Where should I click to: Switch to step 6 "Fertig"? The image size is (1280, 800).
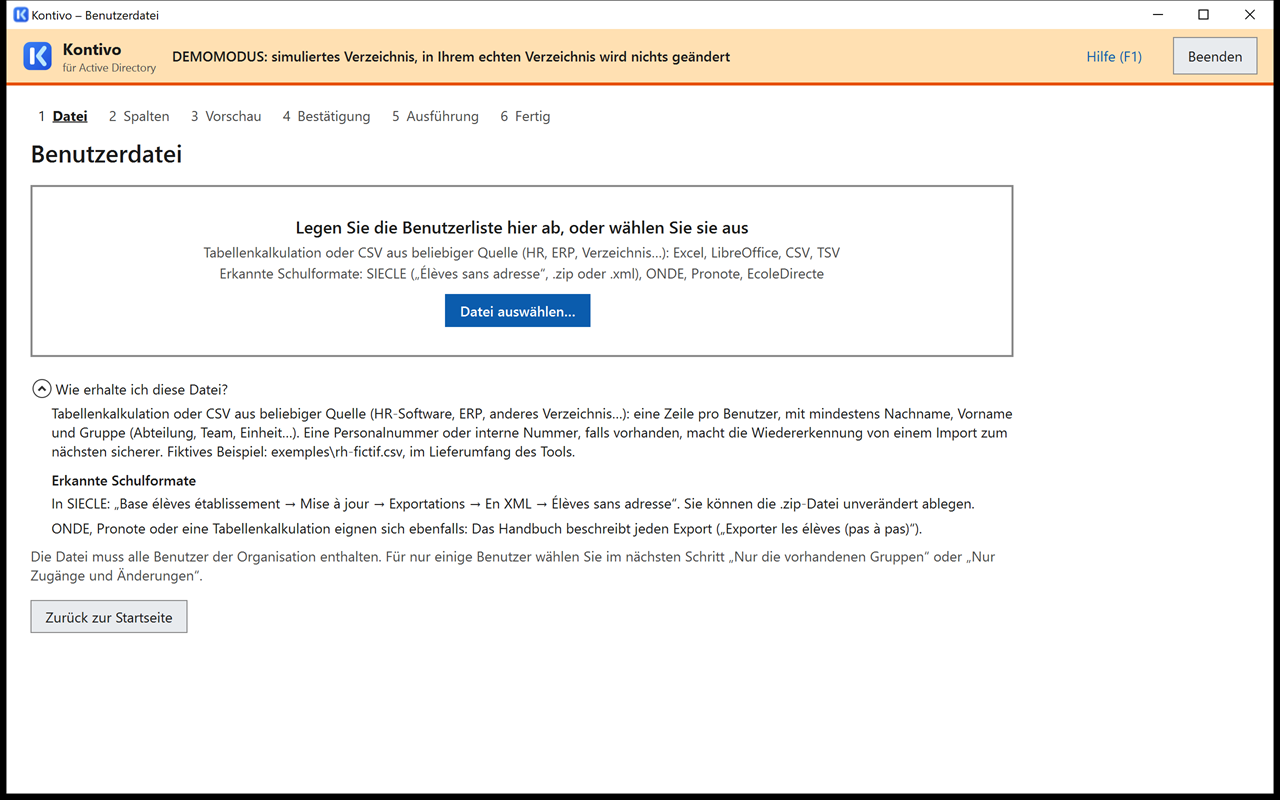click(525, 116)
